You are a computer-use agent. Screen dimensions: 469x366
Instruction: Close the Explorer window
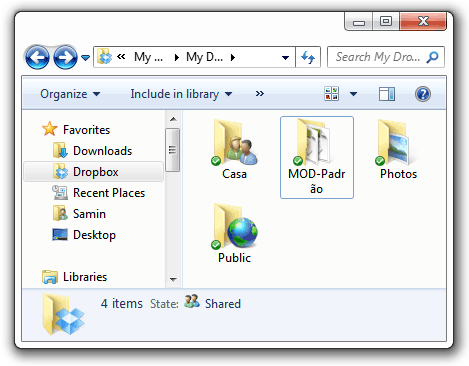pyautogui.click(x=423, y=21)
